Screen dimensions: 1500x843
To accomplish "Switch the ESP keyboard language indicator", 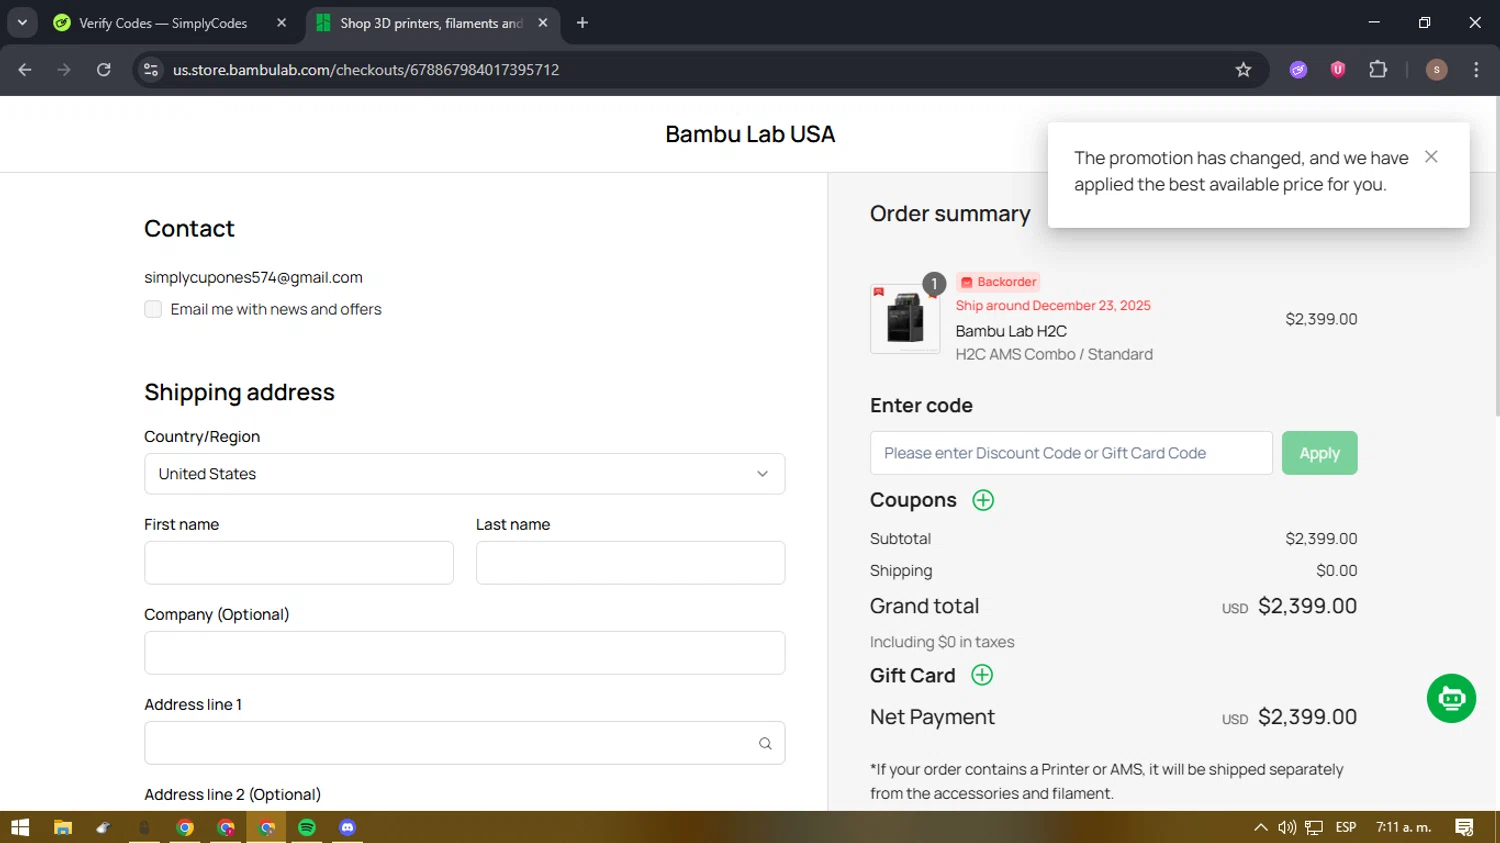I will tap(1346, 827).
